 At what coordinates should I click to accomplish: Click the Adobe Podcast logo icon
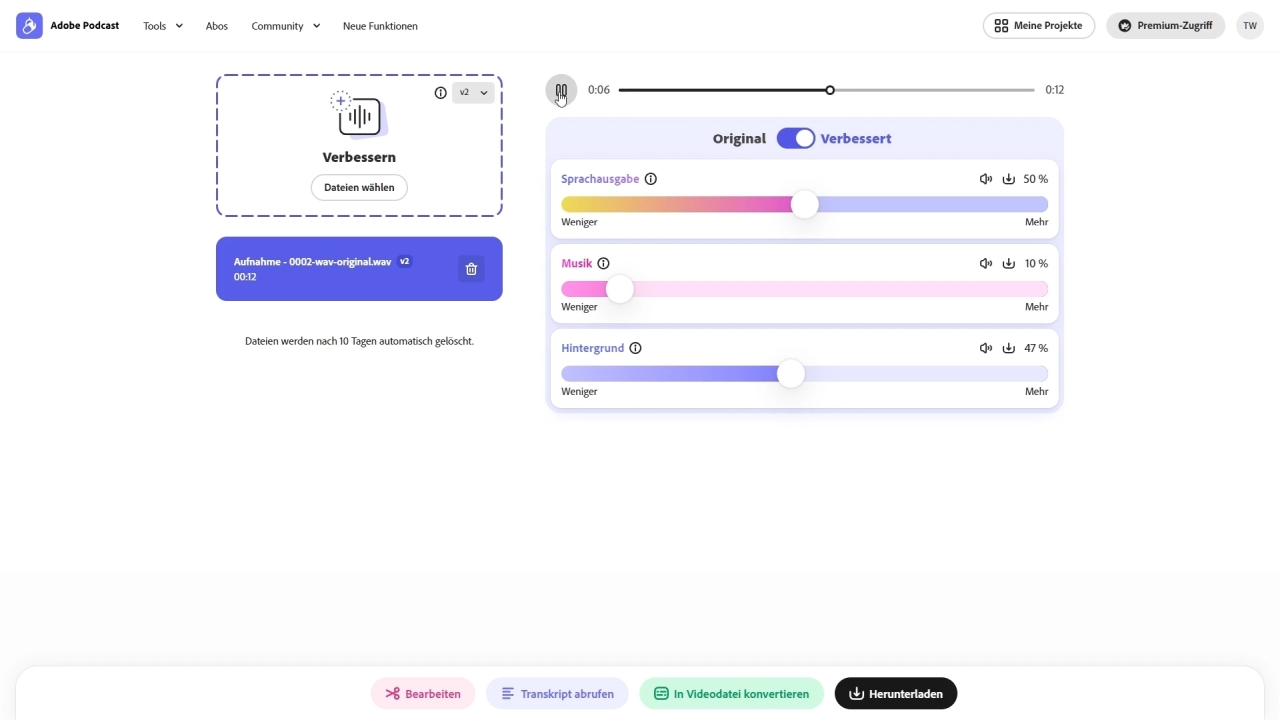30,26
